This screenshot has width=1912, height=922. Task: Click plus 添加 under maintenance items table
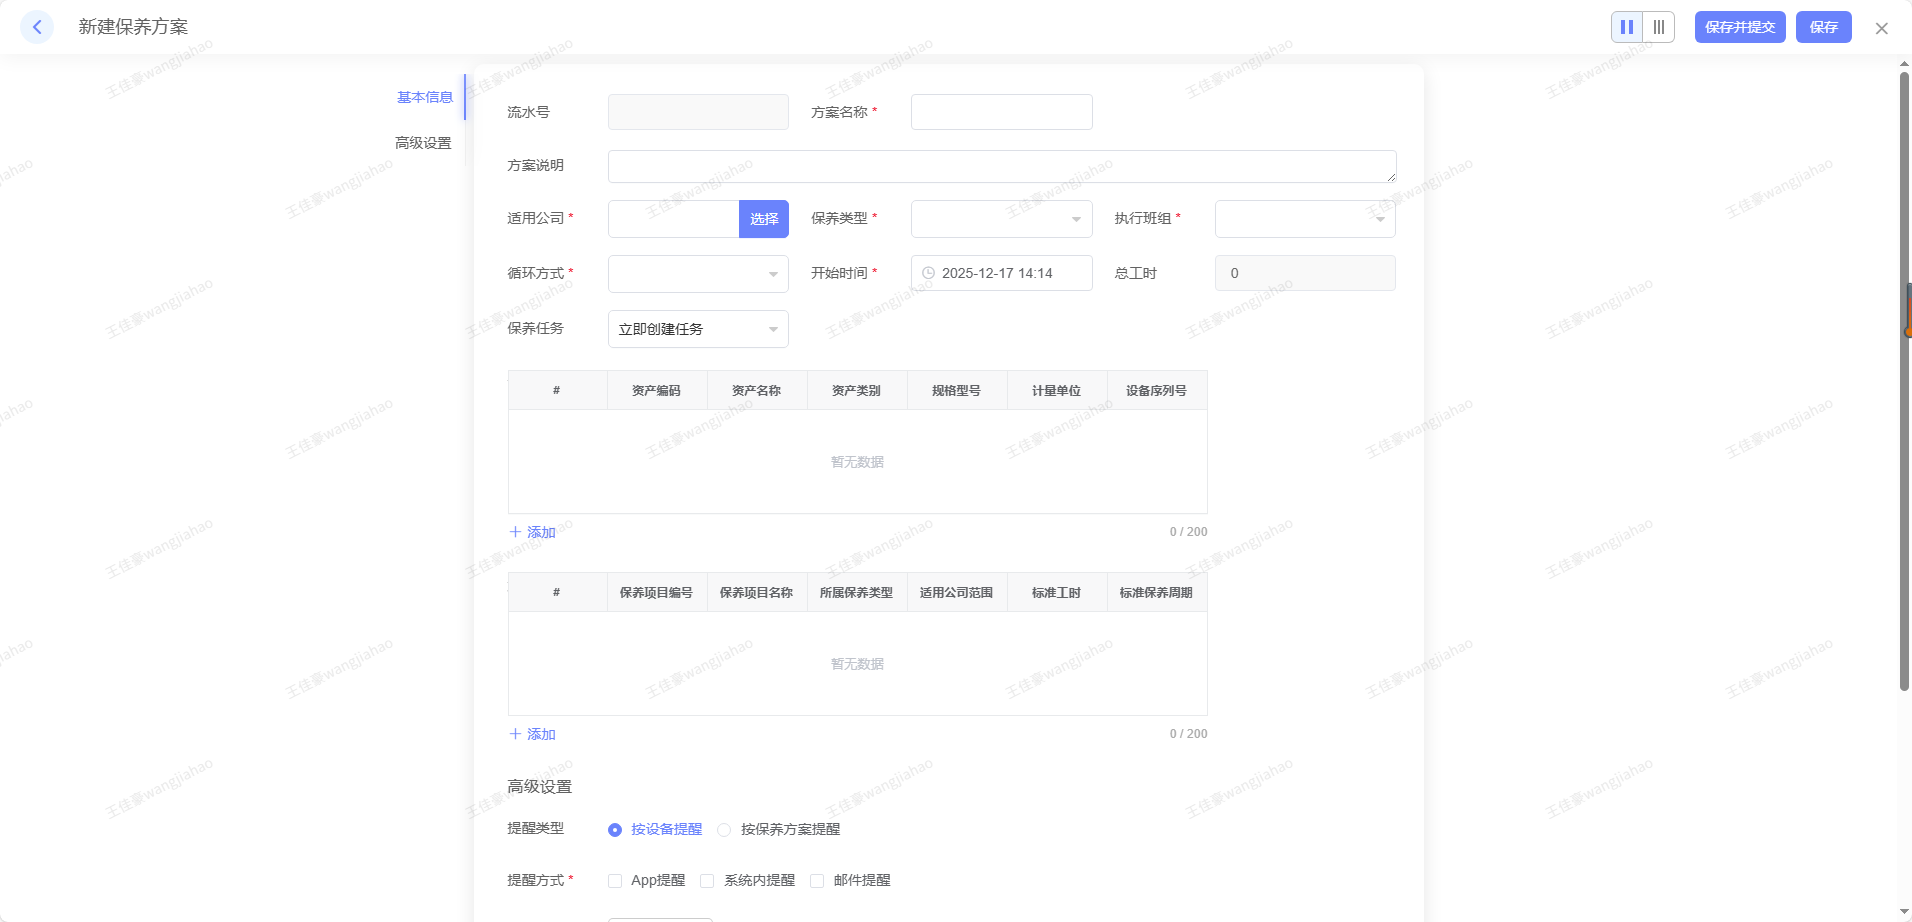coord(532,734)
